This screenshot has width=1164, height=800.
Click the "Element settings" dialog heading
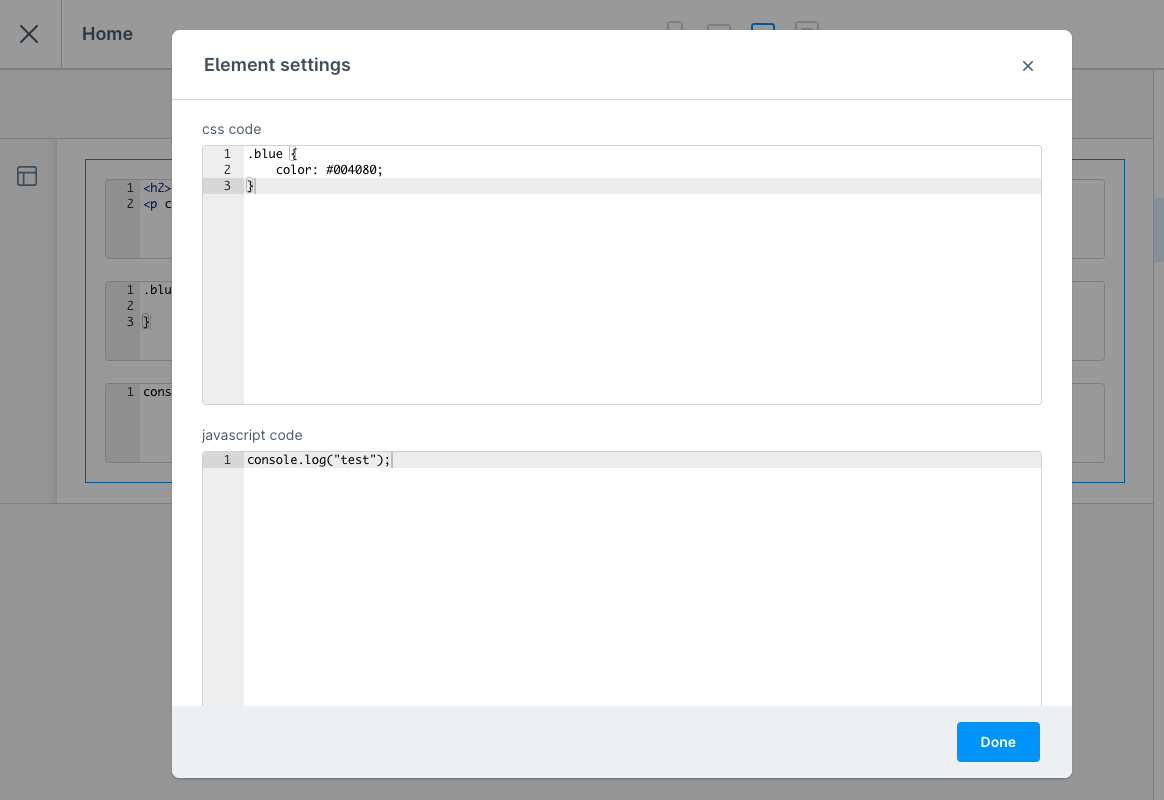277,65
